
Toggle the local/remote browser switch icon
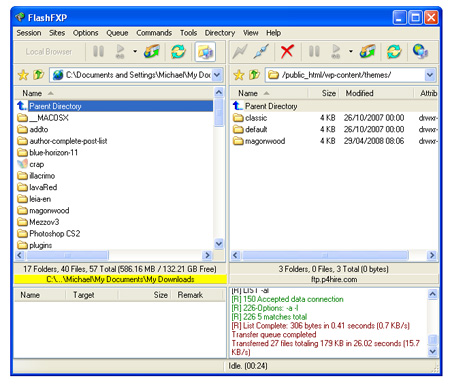(205, 52)
